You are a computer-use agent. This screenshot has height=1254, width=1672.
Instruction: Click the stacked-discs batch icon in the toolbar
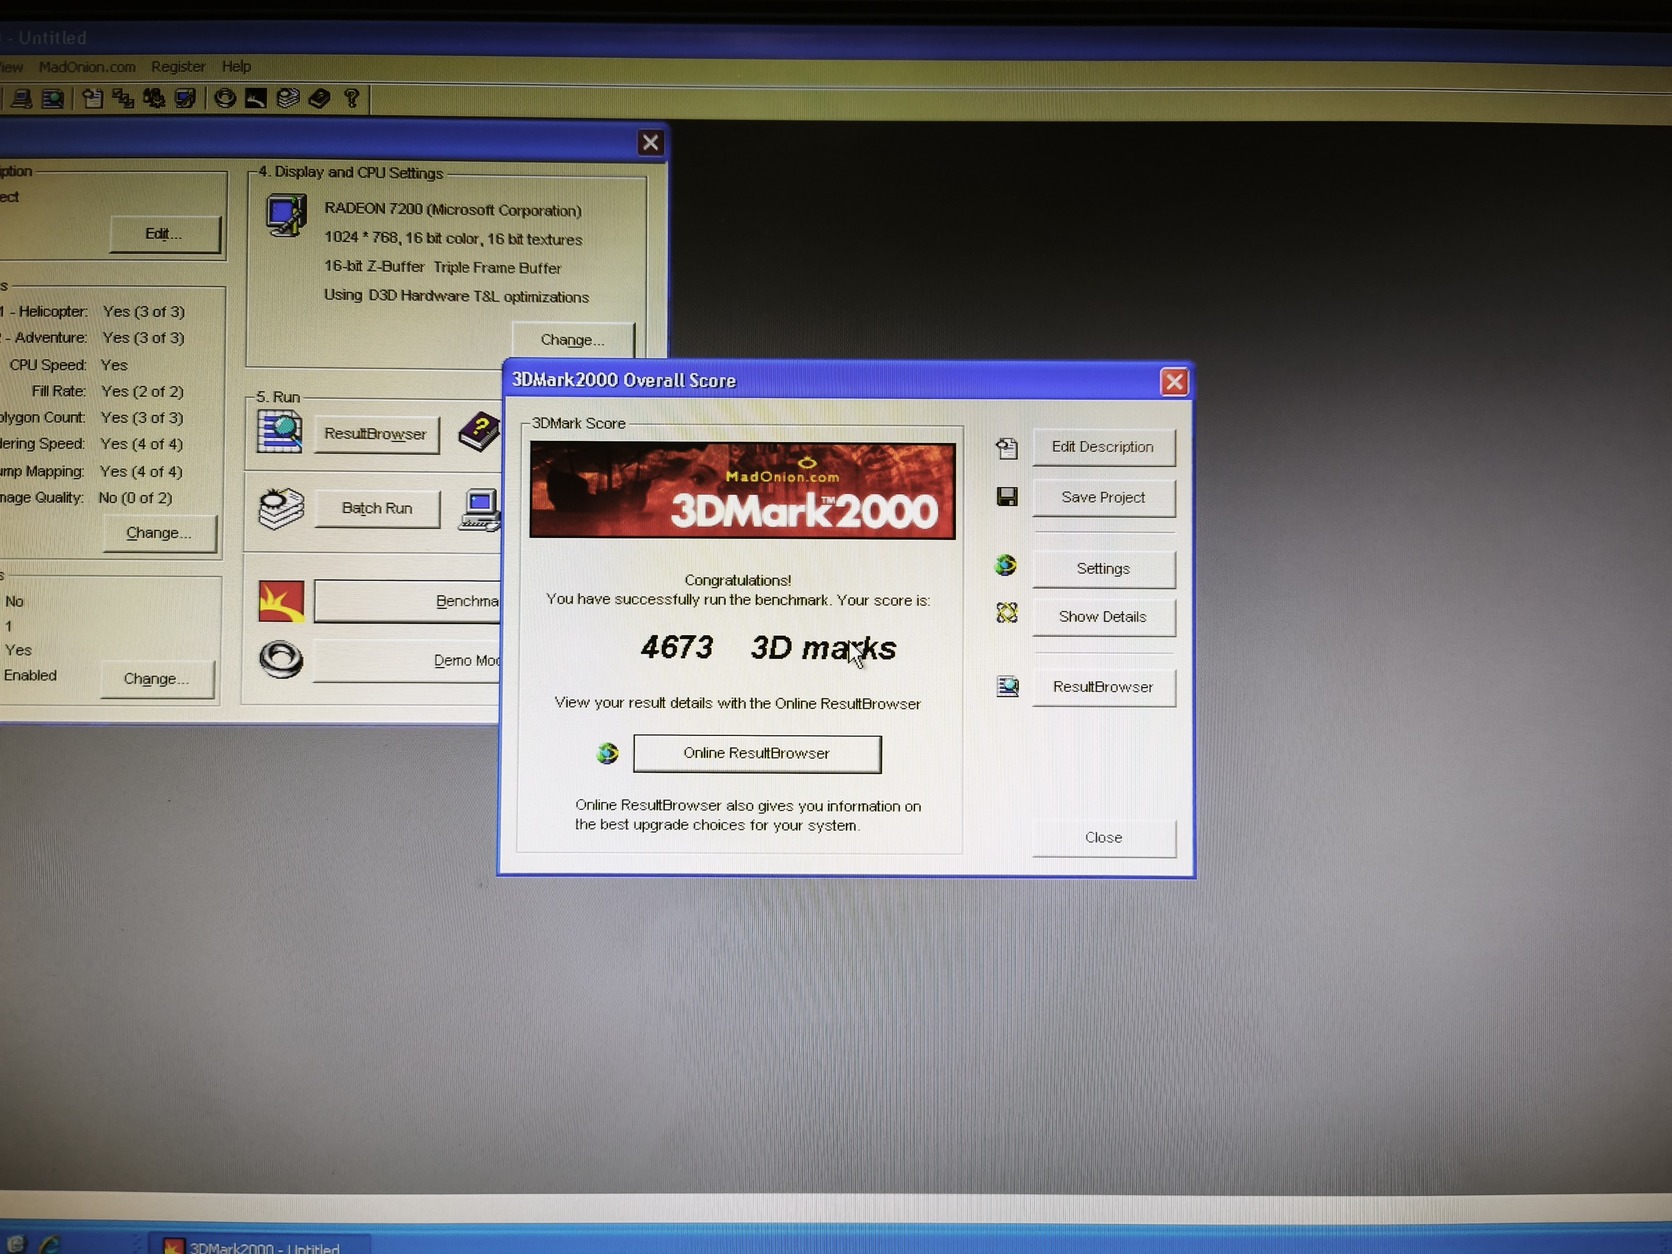[288, 98]
